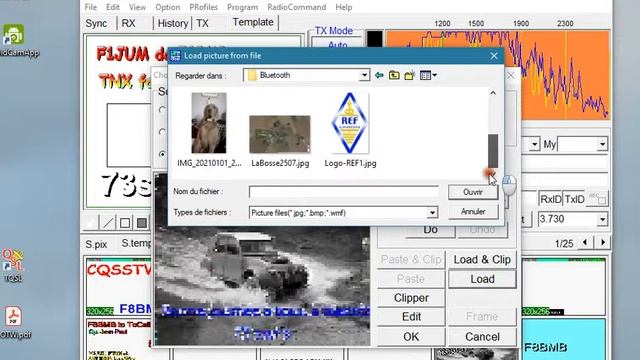Click the file list scroll up arrow
Viewport: 640px width, 360px height.
(493, 93)
